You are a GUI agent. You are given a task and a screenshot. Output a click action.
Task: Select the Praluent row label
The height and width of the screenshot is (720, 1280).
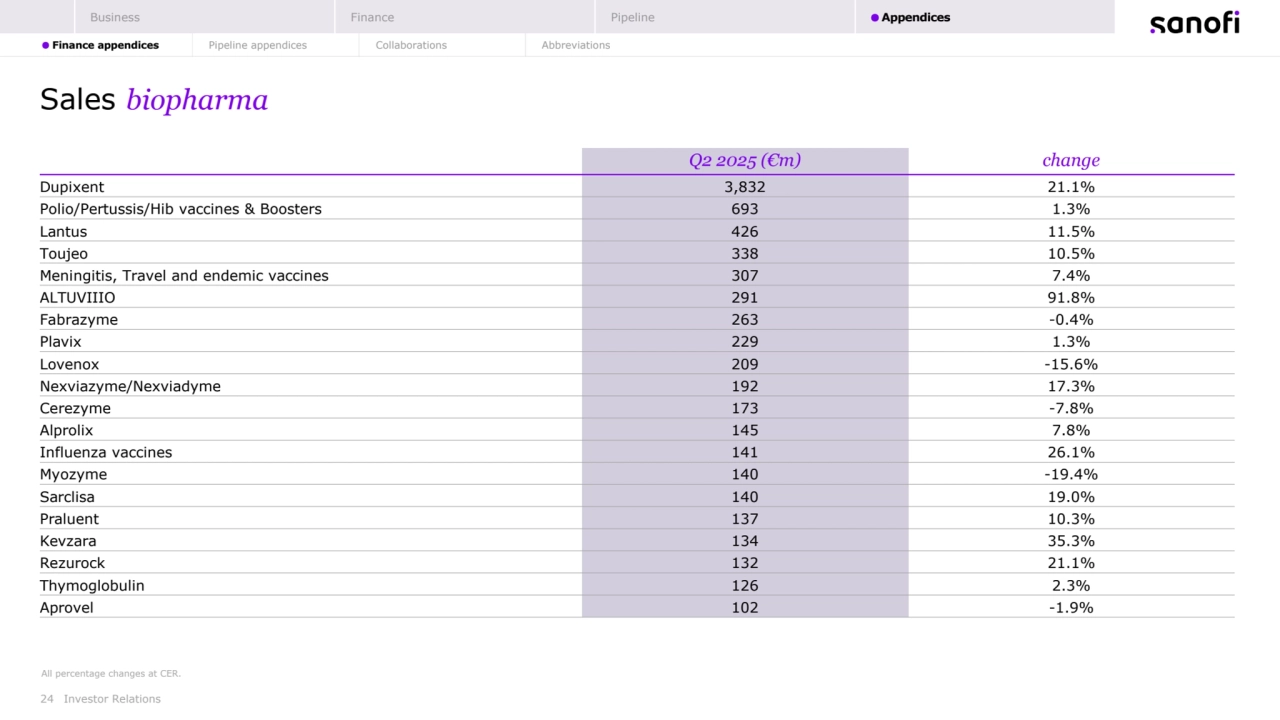coord(69,519)
